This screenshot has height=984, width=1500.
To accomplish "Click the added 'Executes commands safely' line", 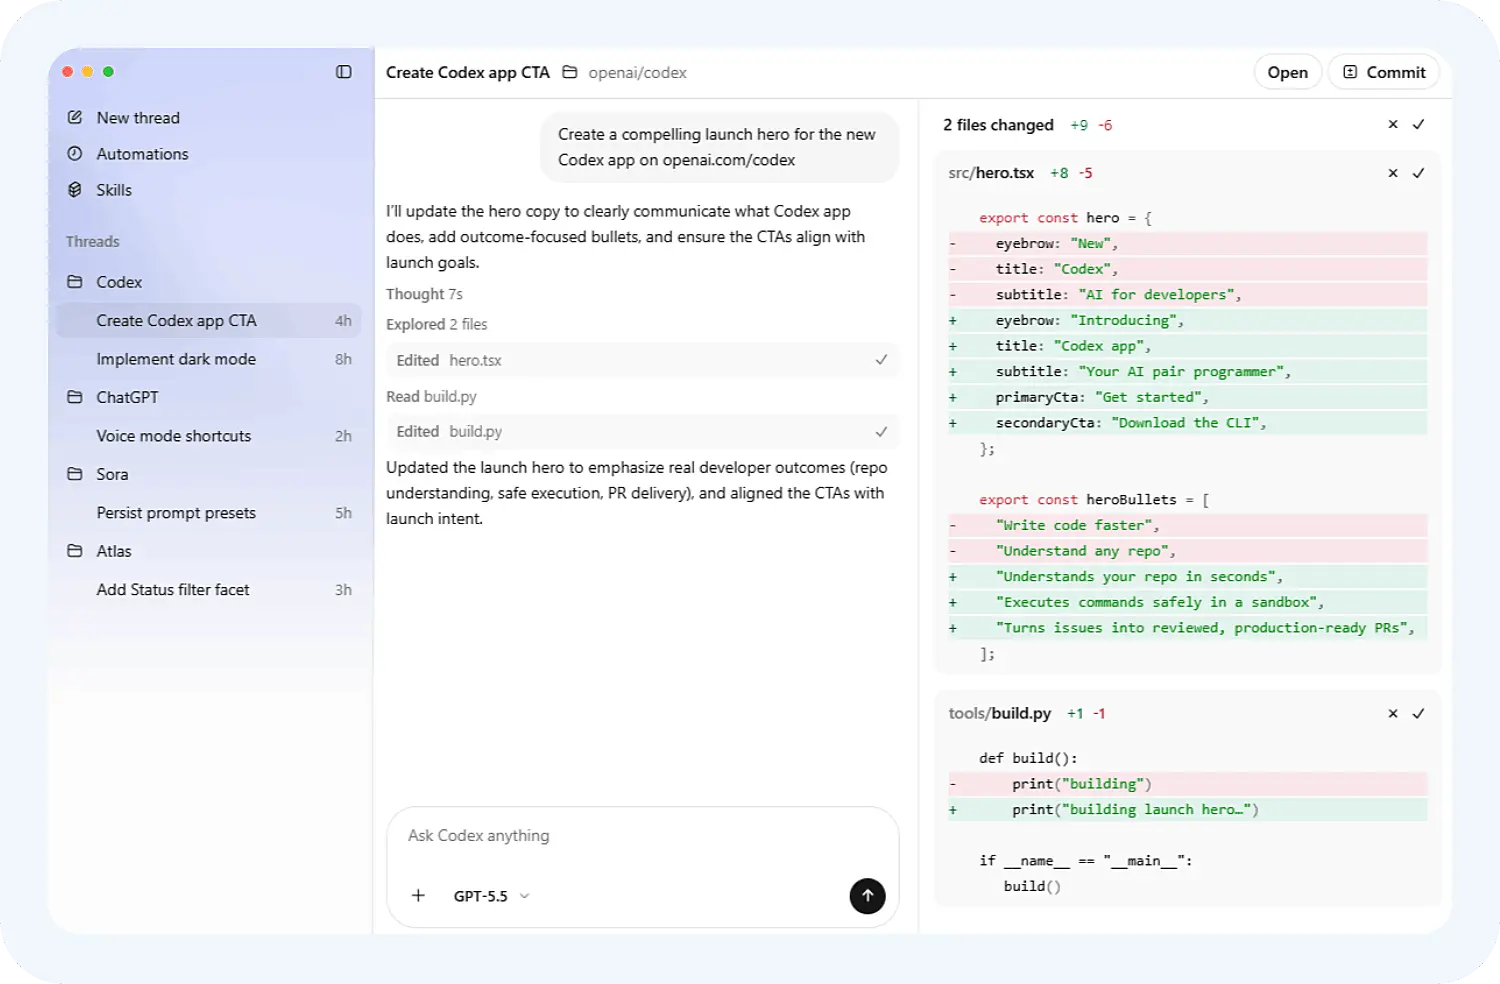I will [1188, 602].
